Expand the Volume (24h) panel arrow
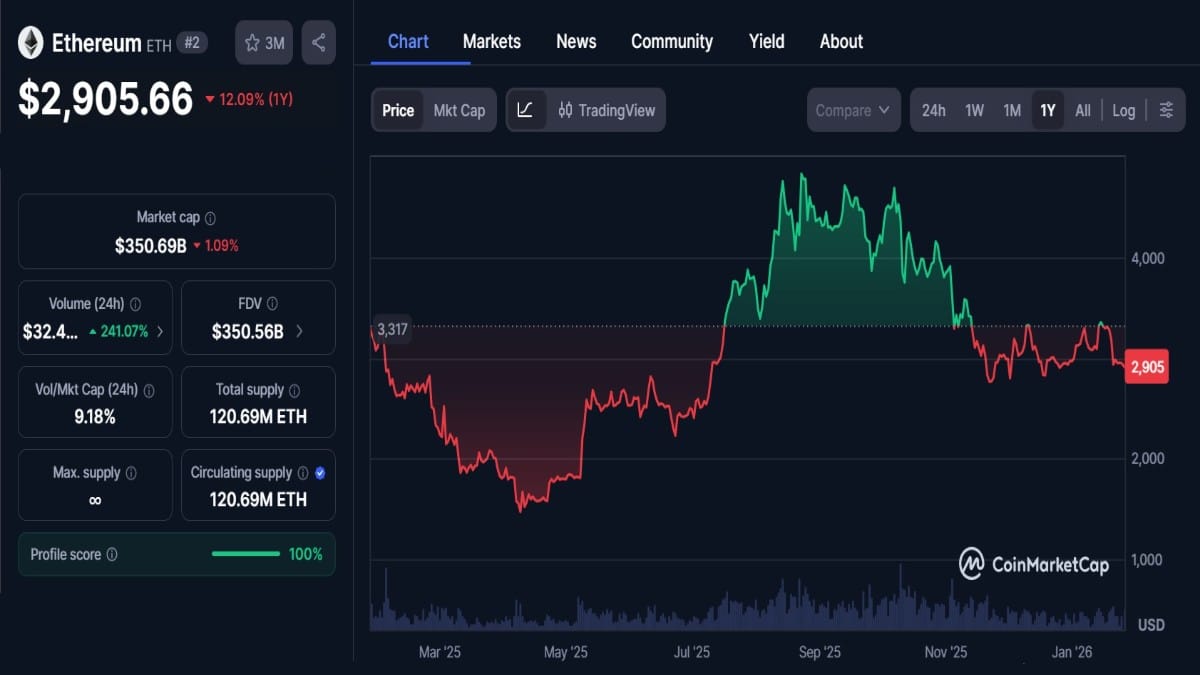 [160, 331]
